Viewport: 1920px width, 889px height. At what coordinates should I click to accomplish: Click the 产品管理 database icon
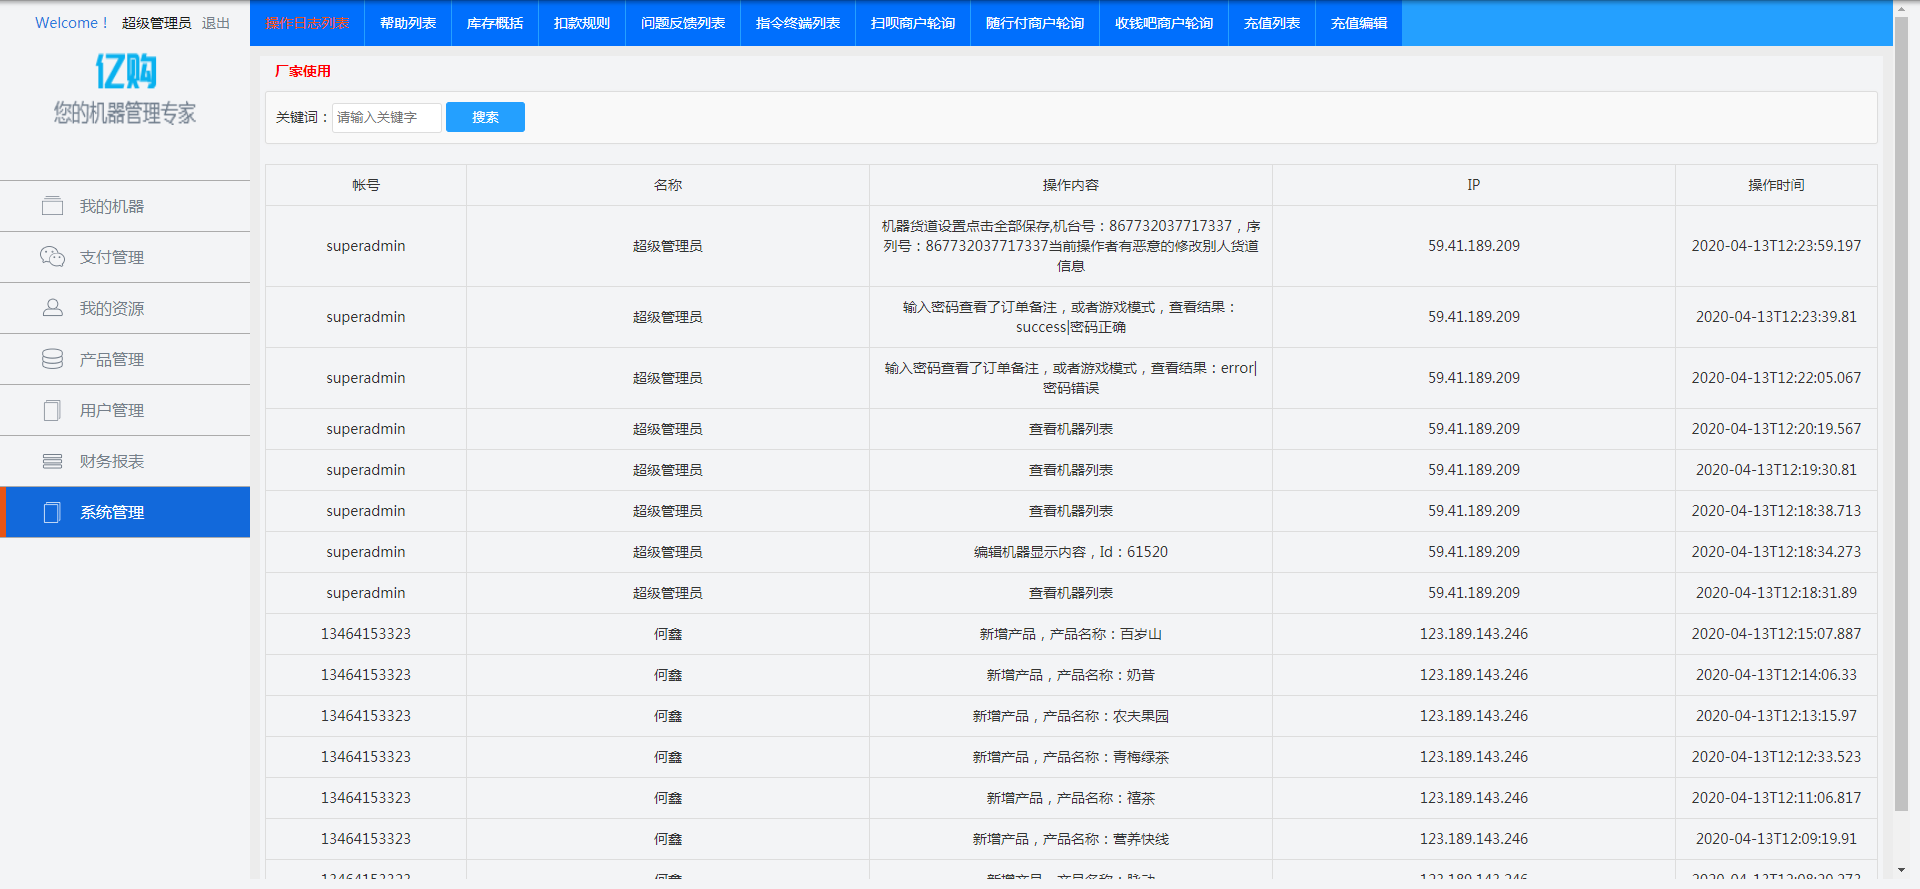coord(52,359)
